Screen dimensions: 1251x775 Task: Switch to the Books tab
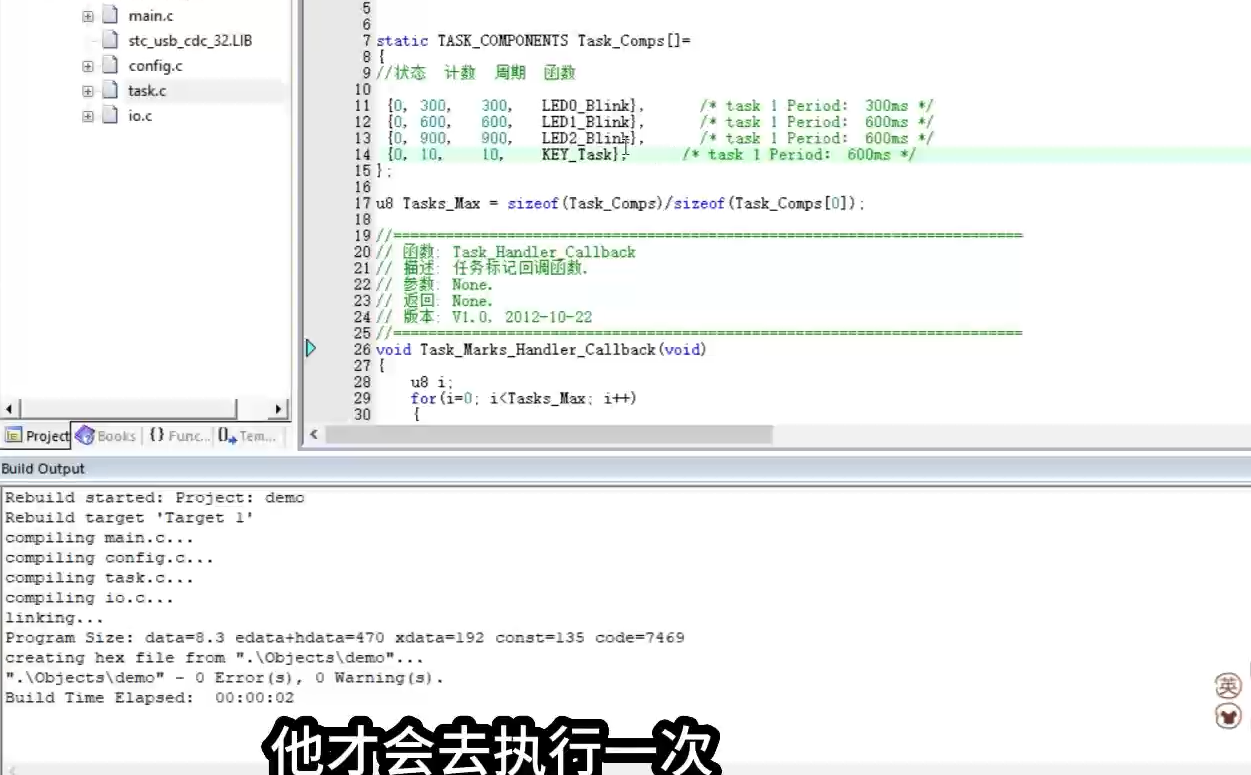click(x=106, y=436)
